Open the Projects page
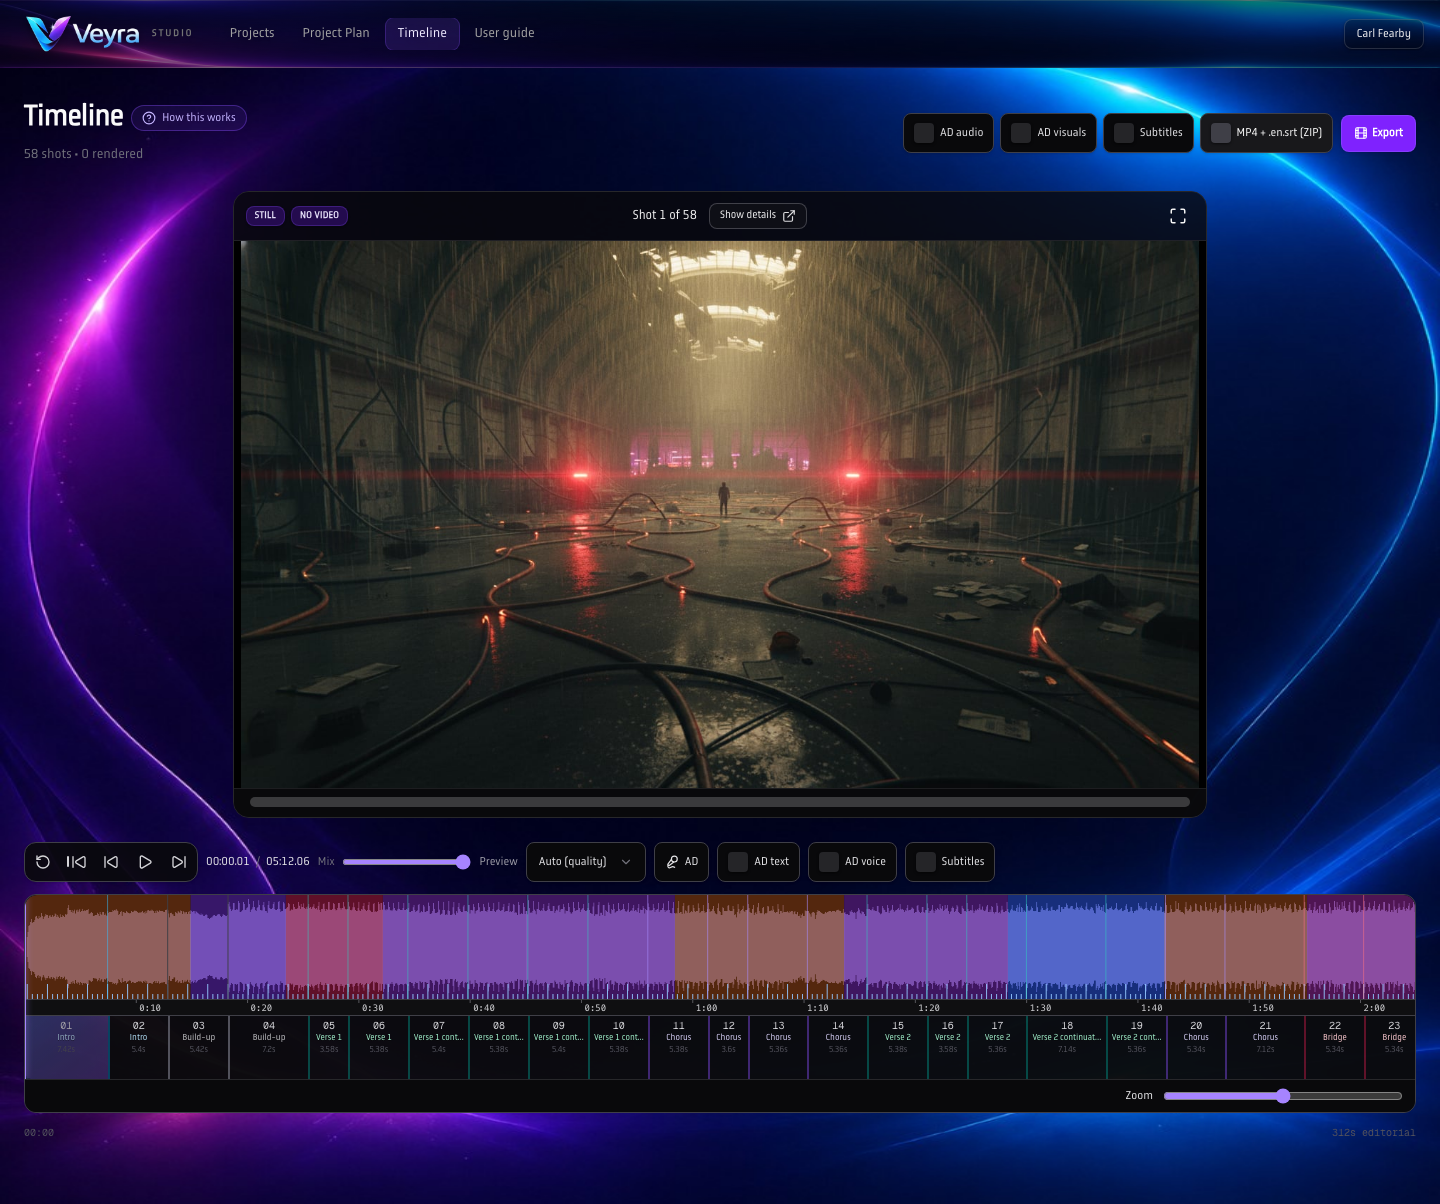 252,33
